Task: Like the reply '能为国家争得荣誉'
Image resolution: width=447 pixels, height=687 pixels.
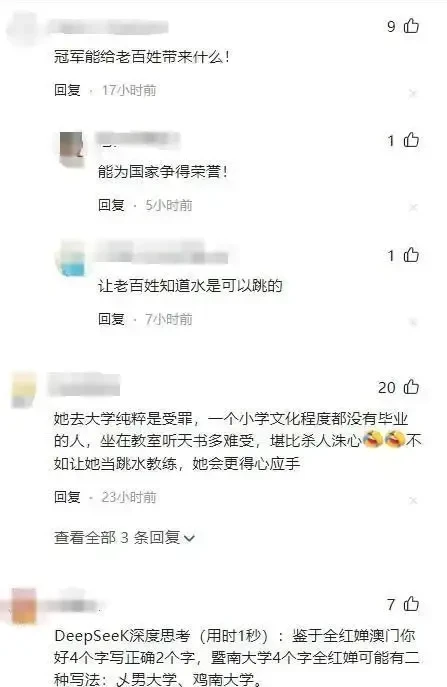Action: click(x=411, y=141)
